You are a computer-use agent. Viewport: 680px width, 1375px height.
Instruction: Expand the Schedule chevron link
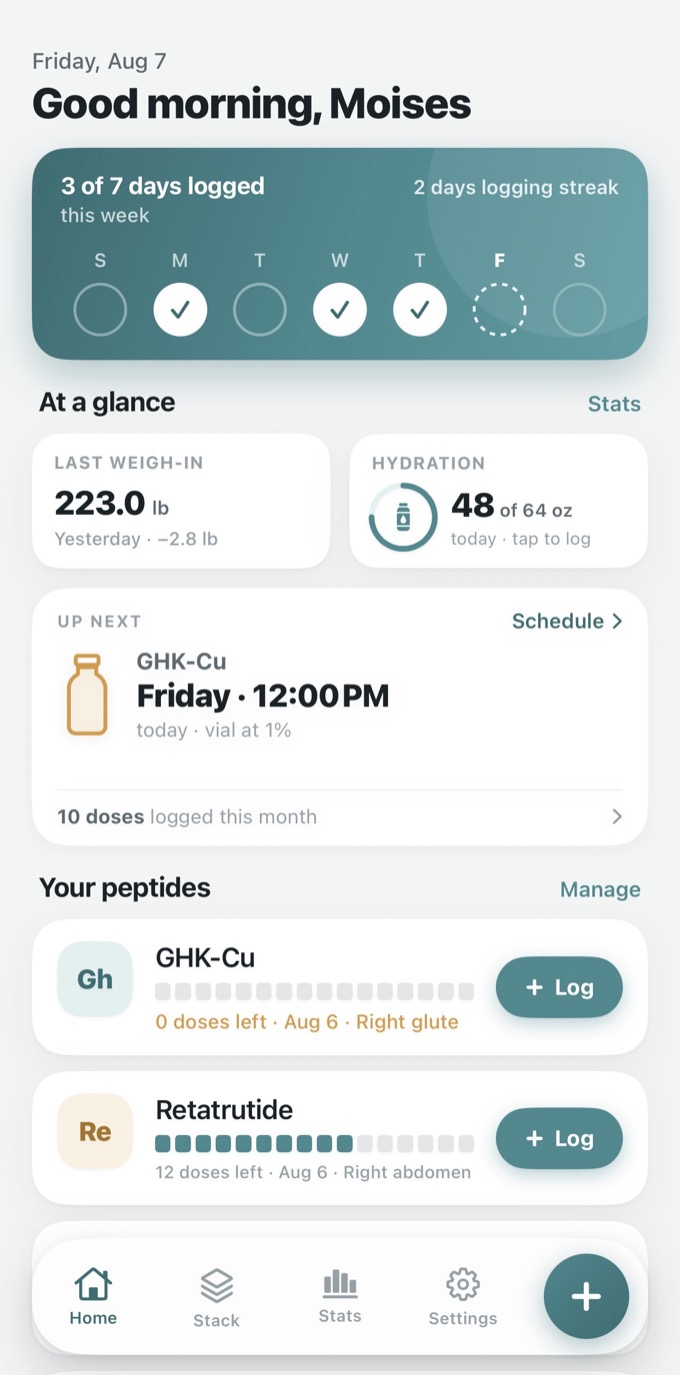tap(567, 621)
